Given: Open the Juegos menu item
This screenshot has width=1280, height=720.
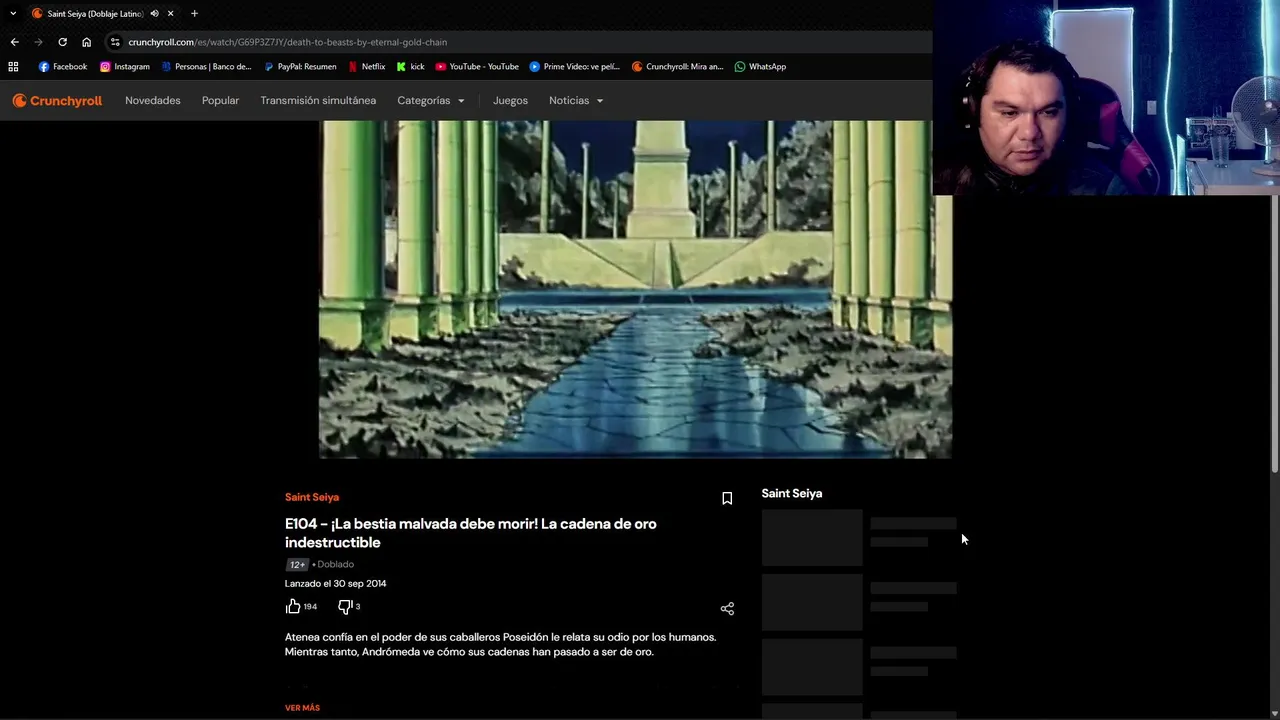Looking at the screenshot, I should (x=510, y=100).
